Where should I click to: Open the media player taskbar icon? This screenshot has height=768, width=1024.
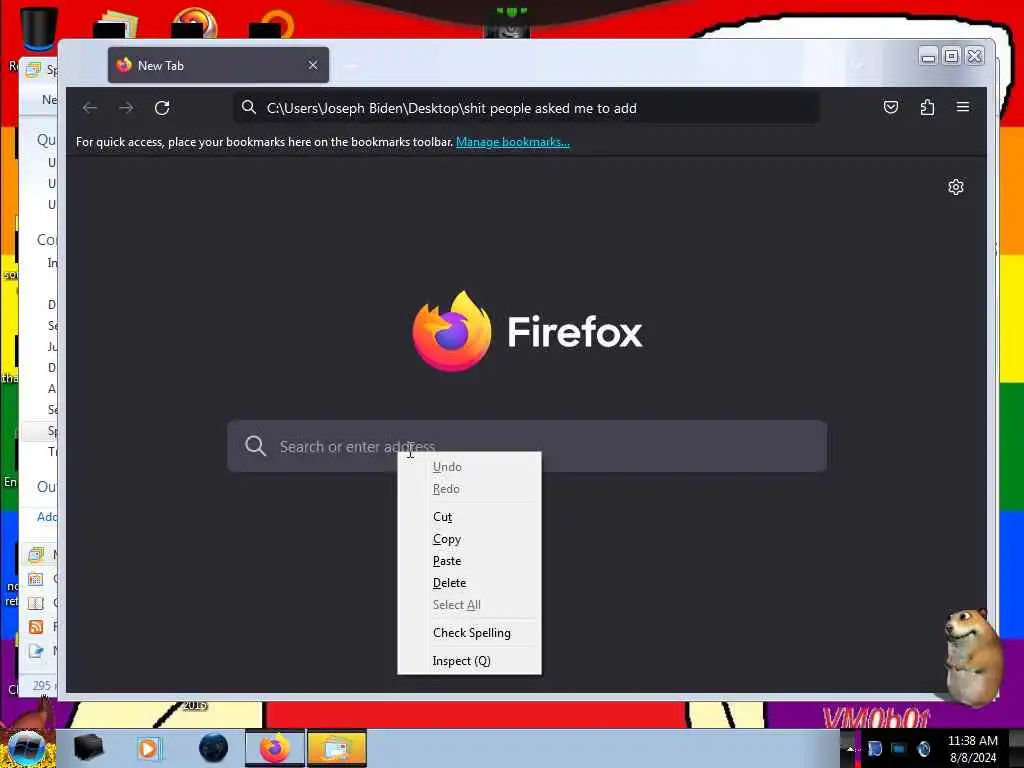click(149, 748)
